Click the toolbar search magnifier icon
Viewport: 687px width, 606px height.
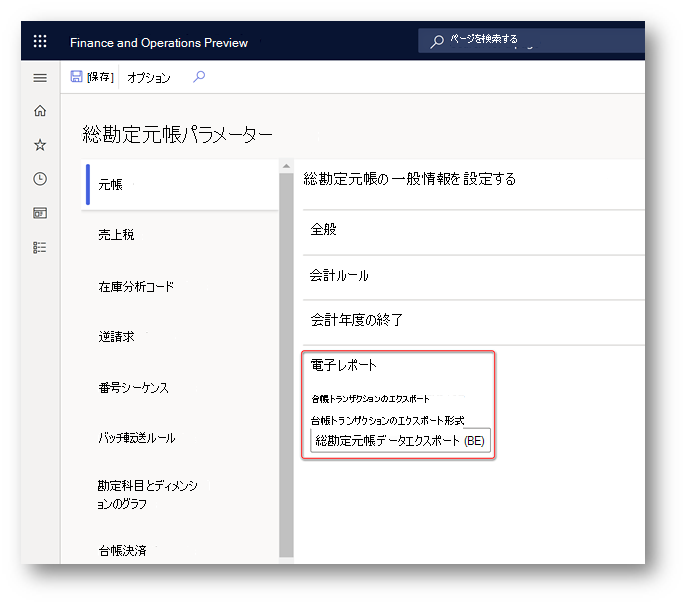199,77
